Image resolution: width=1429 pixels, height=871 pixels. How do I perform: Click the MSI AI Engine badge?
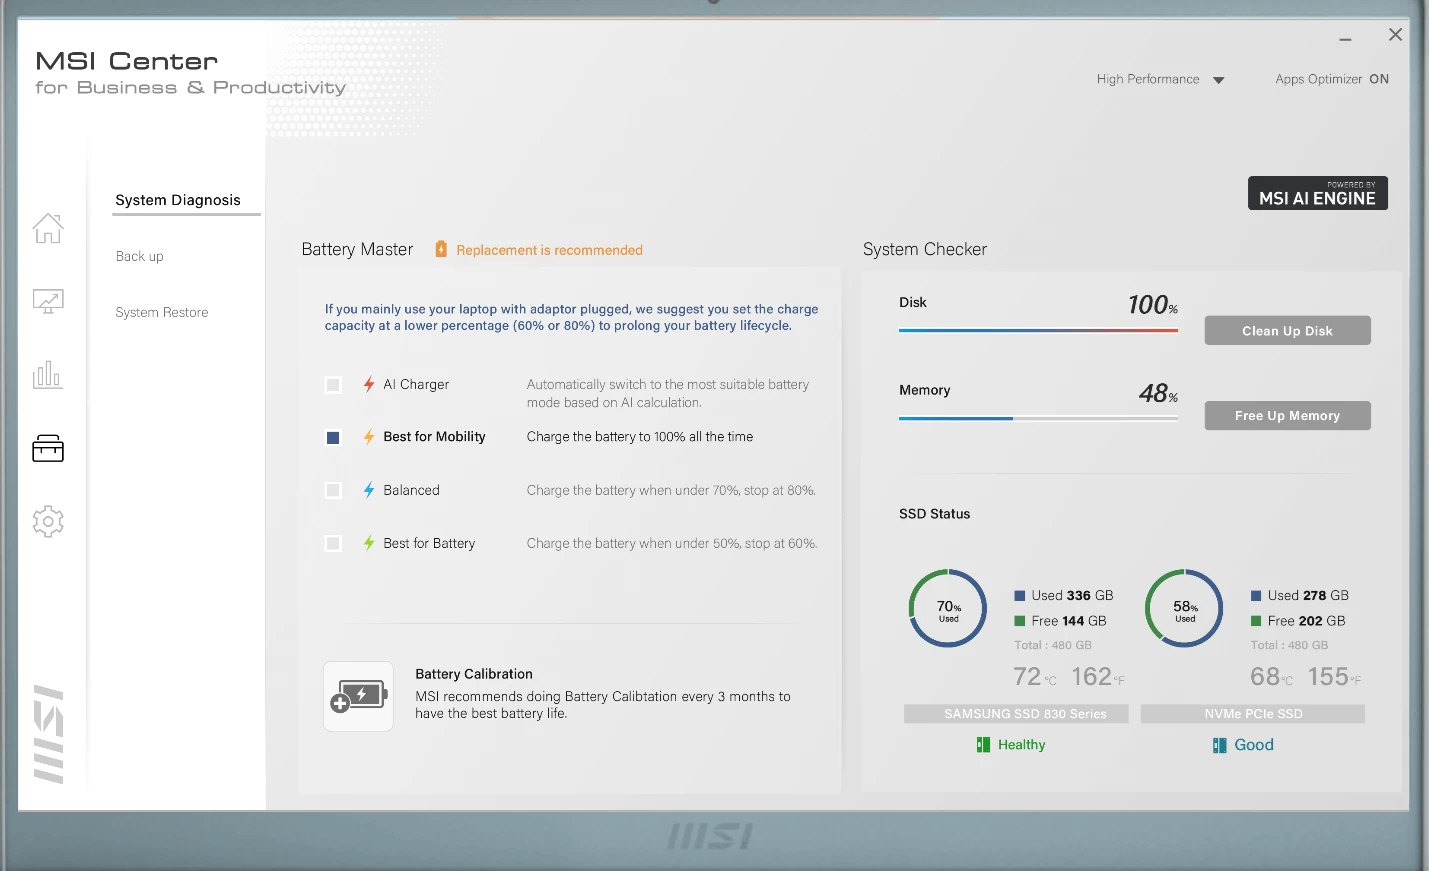pyautogui.click(x=1317, y=193)
